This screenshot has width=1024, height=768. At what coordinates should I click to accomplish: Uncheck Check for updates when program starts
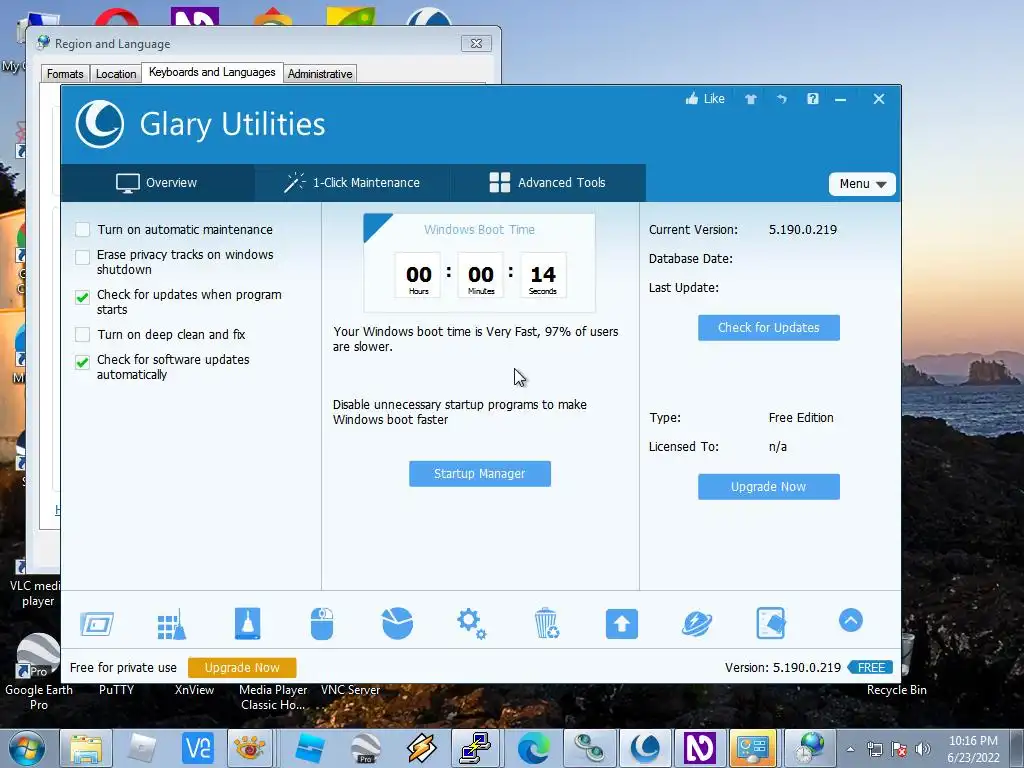(x=82, y=297)
